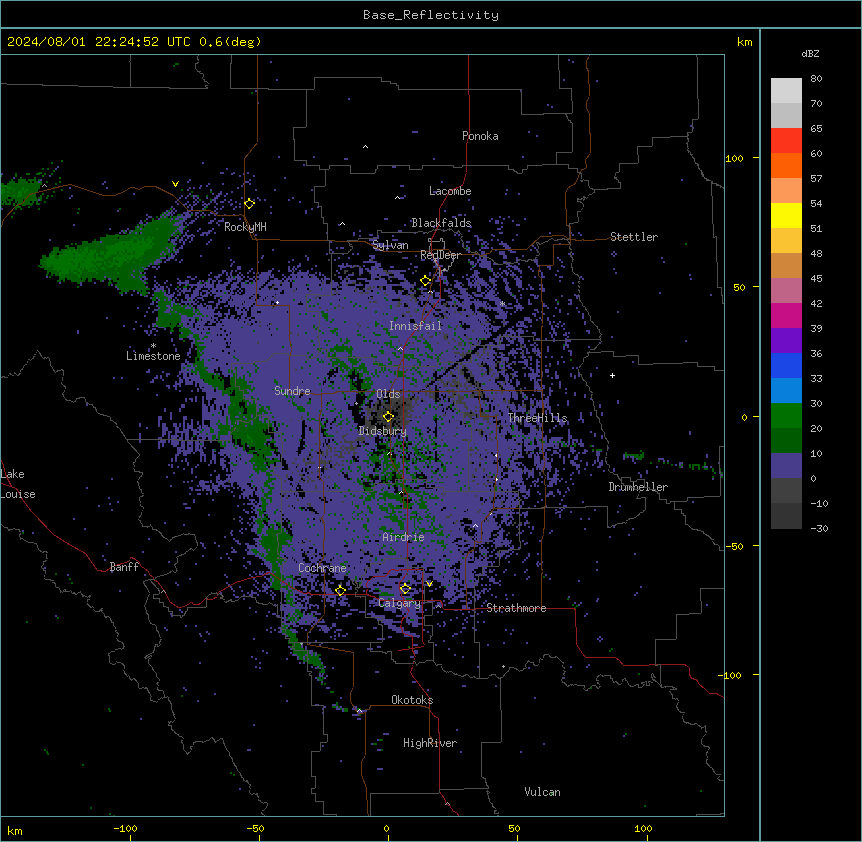
Task: Click the asterisk marker above Limestone
Action: pyautogui.click(x=153, y=346)
